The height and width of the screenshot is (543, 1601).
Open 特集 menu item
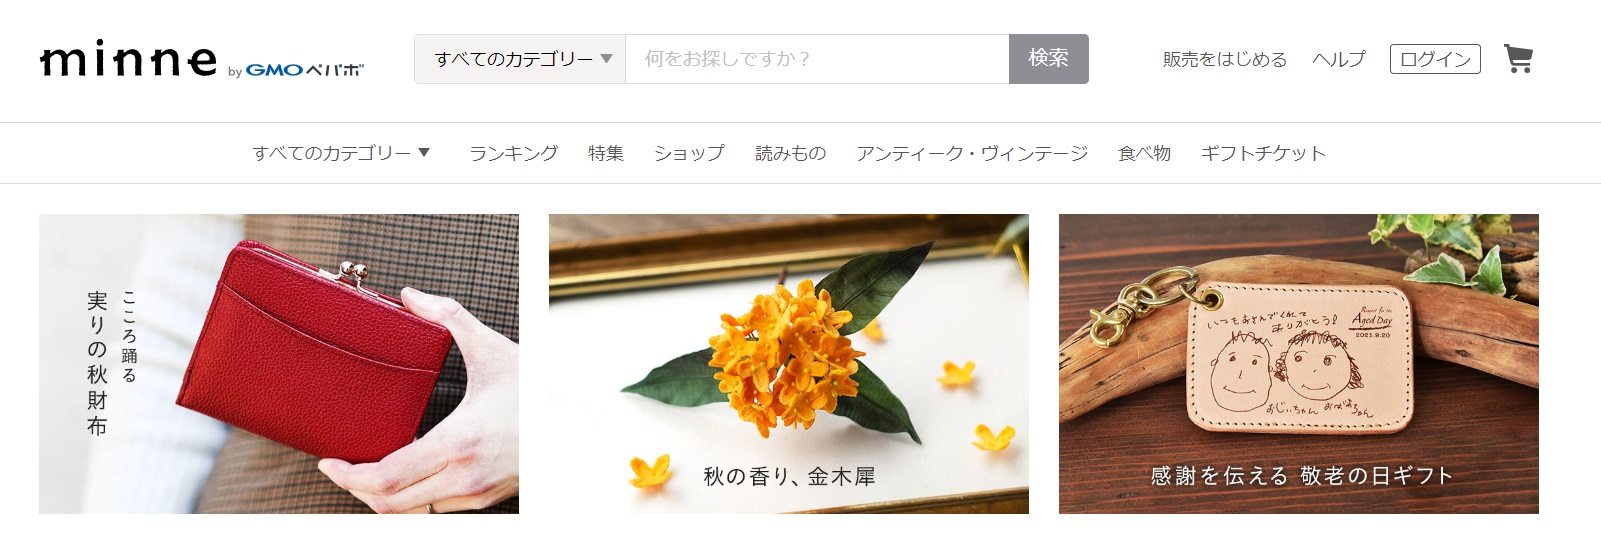[x=606, y=153]
